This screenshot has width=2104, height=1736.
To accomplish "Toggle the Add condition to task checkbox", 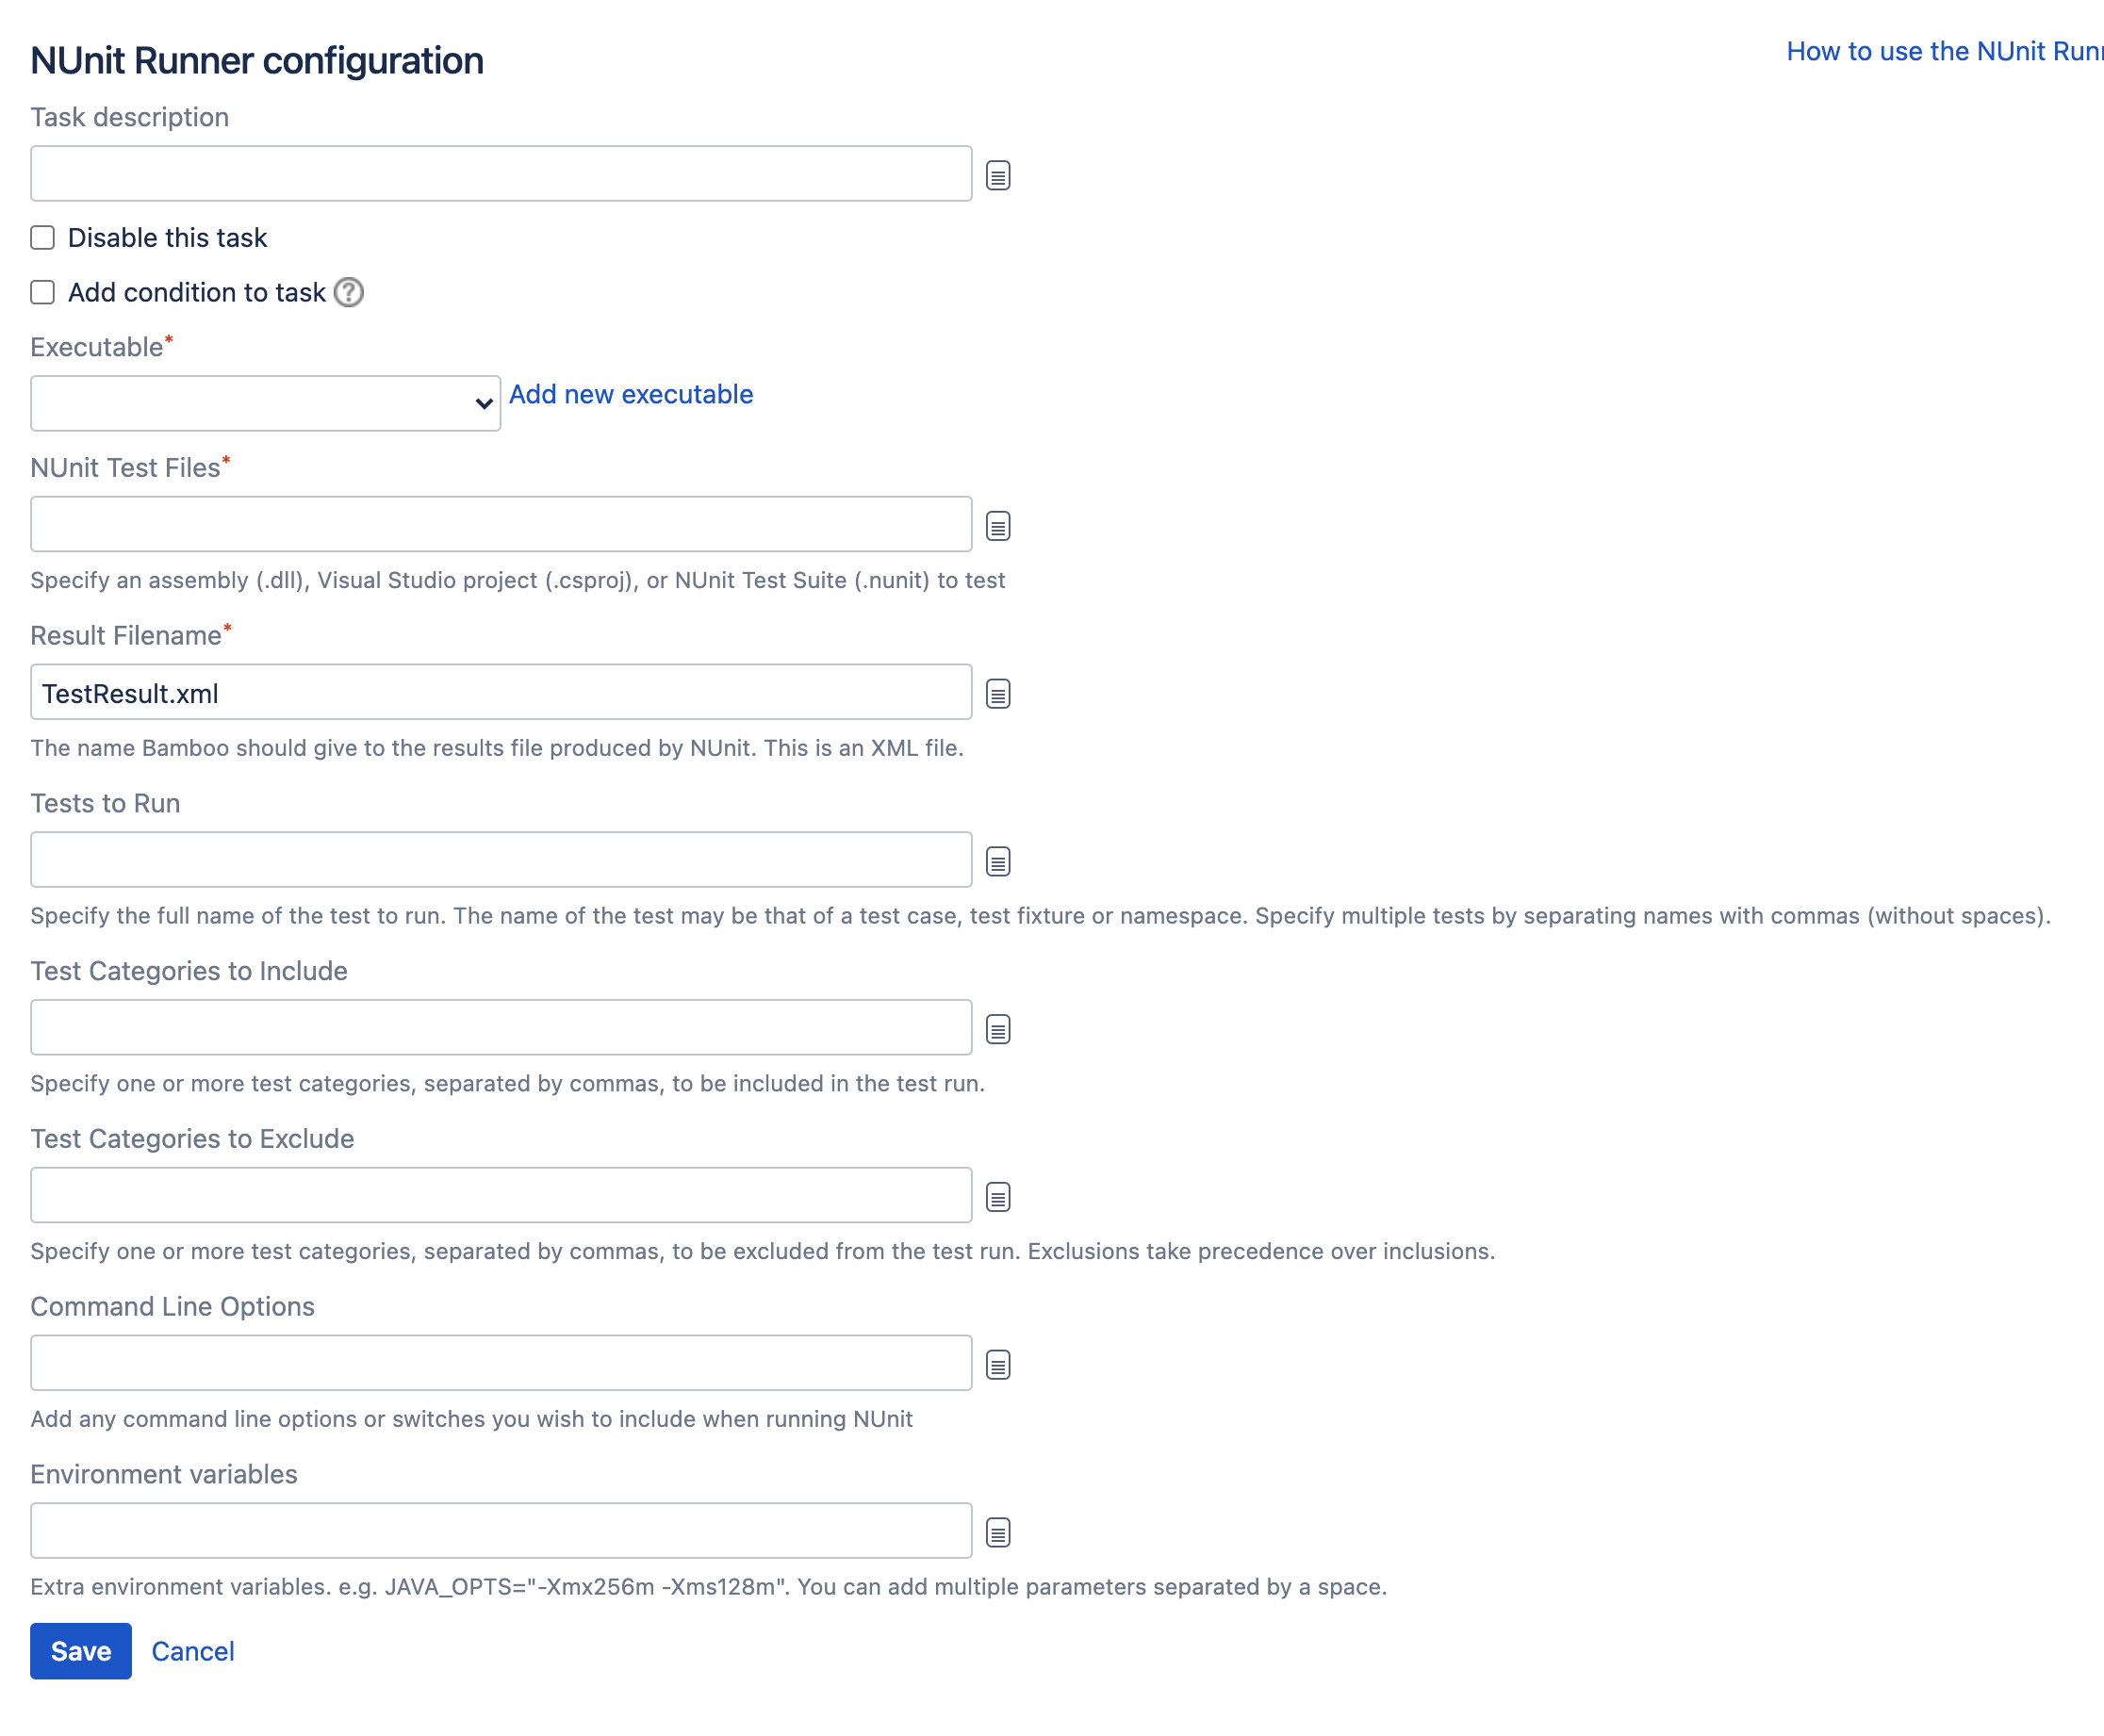I will (x=43, y=291).
